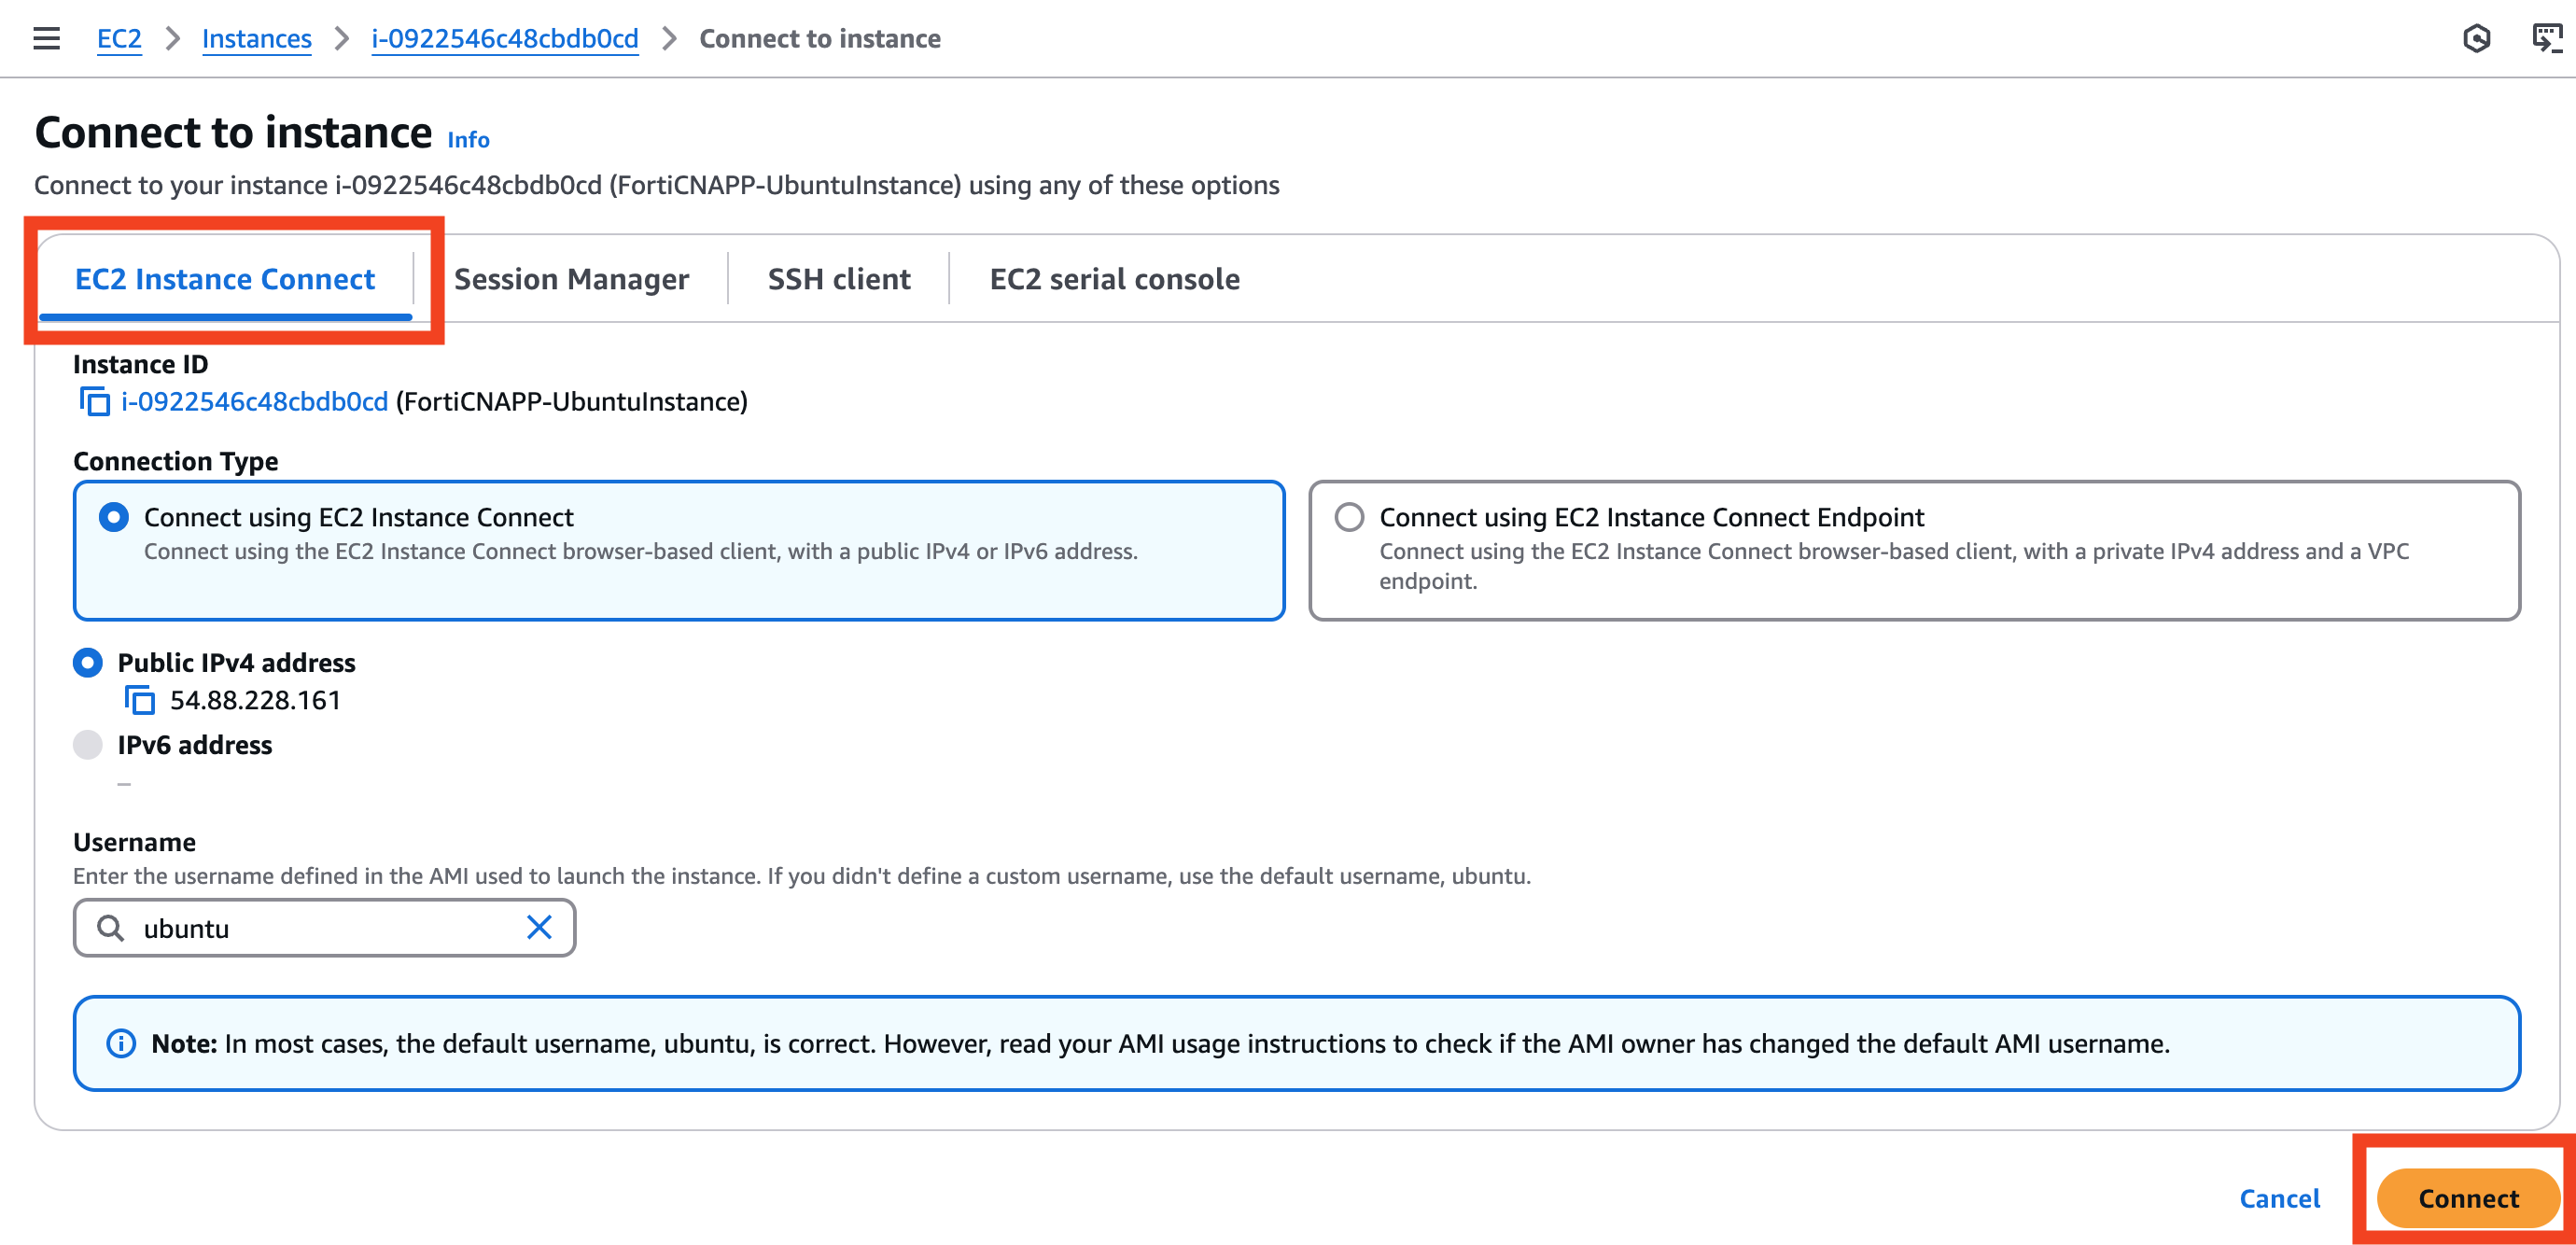Click the 54.88.228.161 address text
Screen dimensions: 2576x1245
point(255,700)
